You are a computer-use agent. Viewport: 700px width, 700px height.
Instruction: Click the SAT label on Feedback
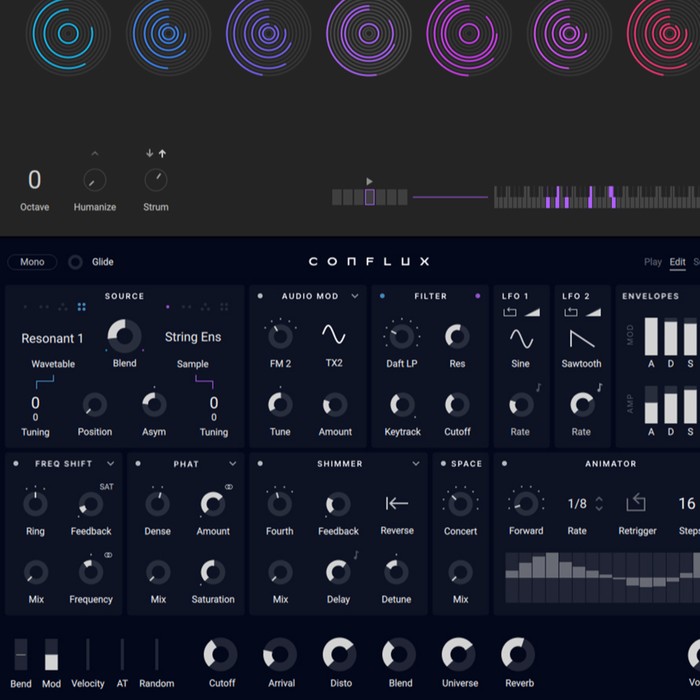[x=106, y=487]
